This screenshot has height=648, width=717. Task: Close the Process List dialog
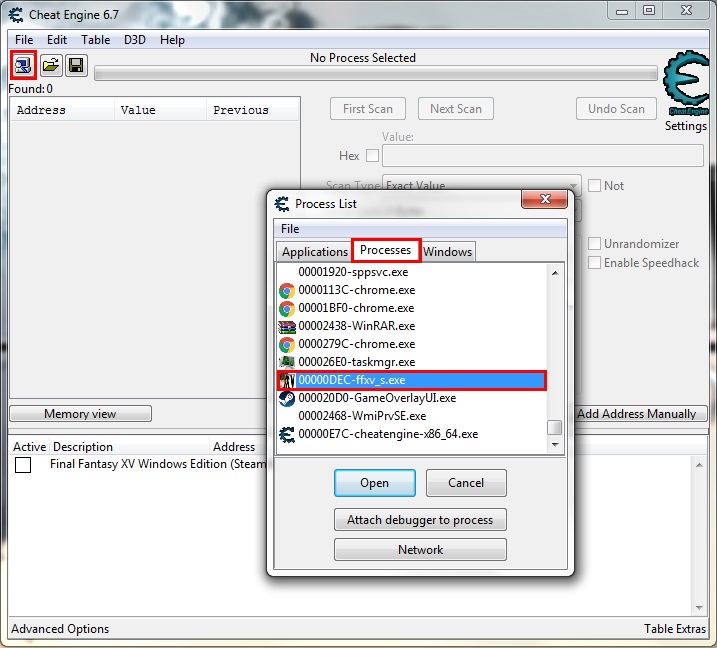[545, 199]
